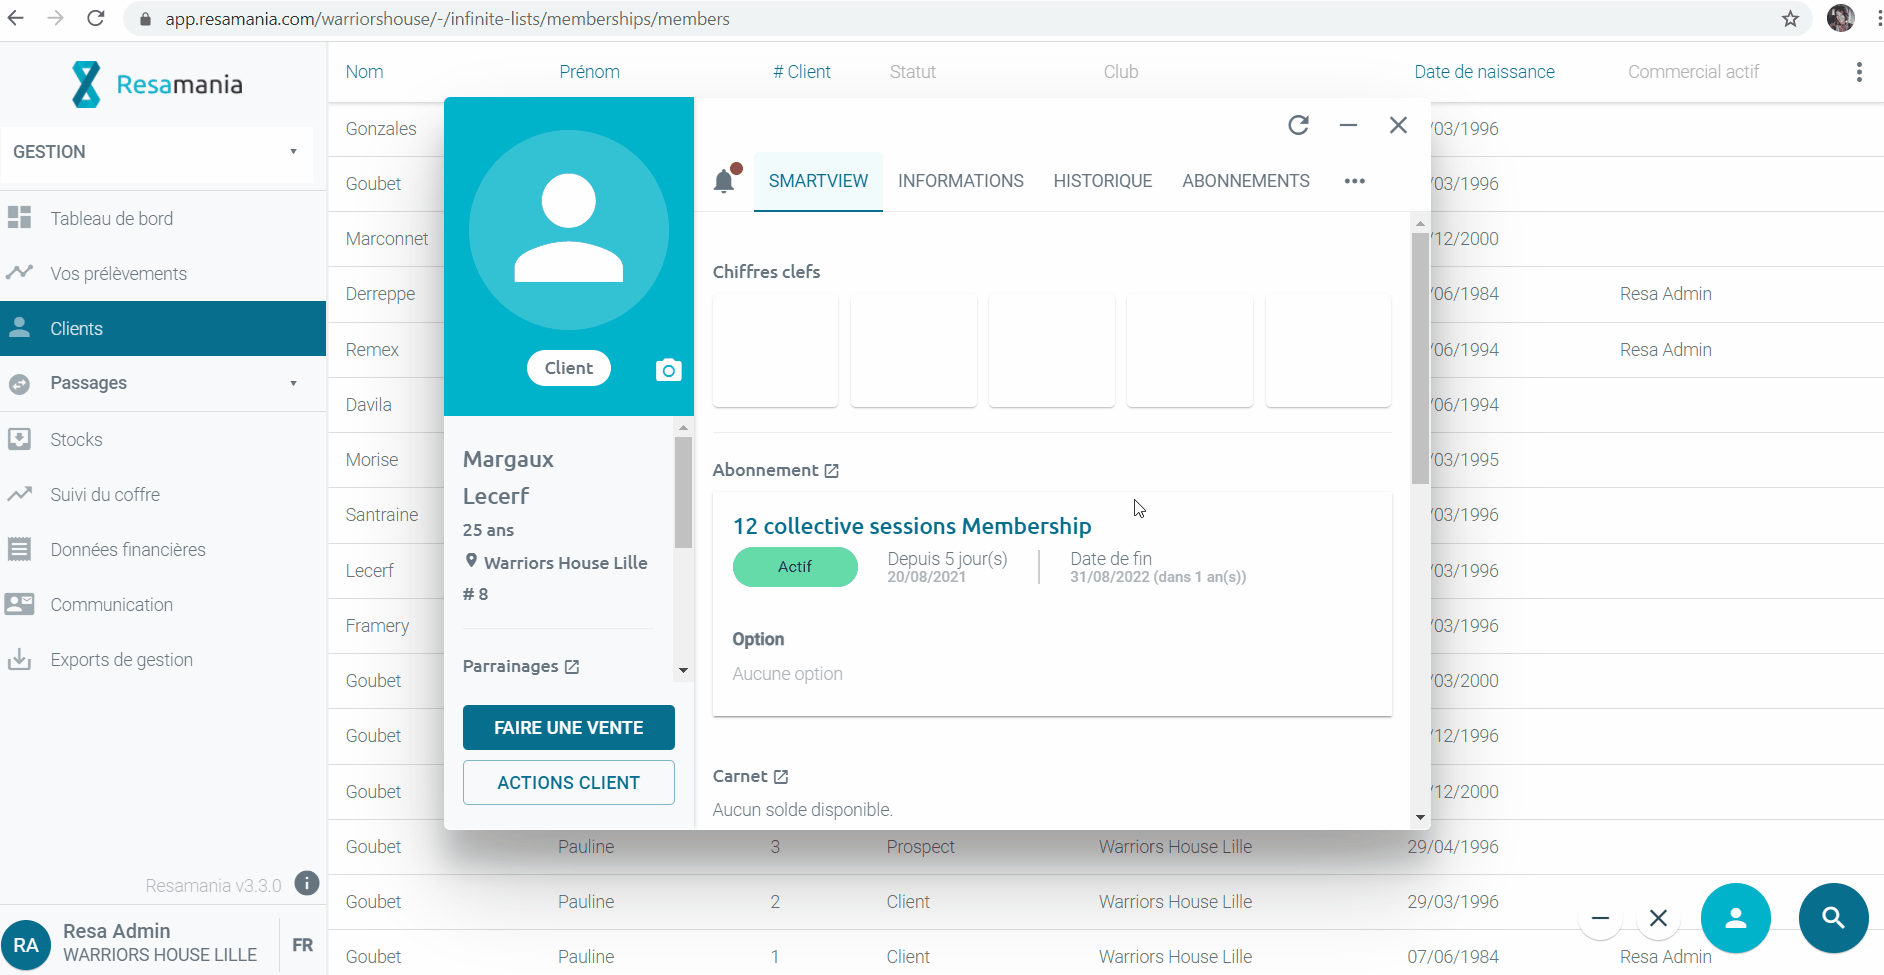Click the smartview vertical scrollbar

pos(1420,360)
